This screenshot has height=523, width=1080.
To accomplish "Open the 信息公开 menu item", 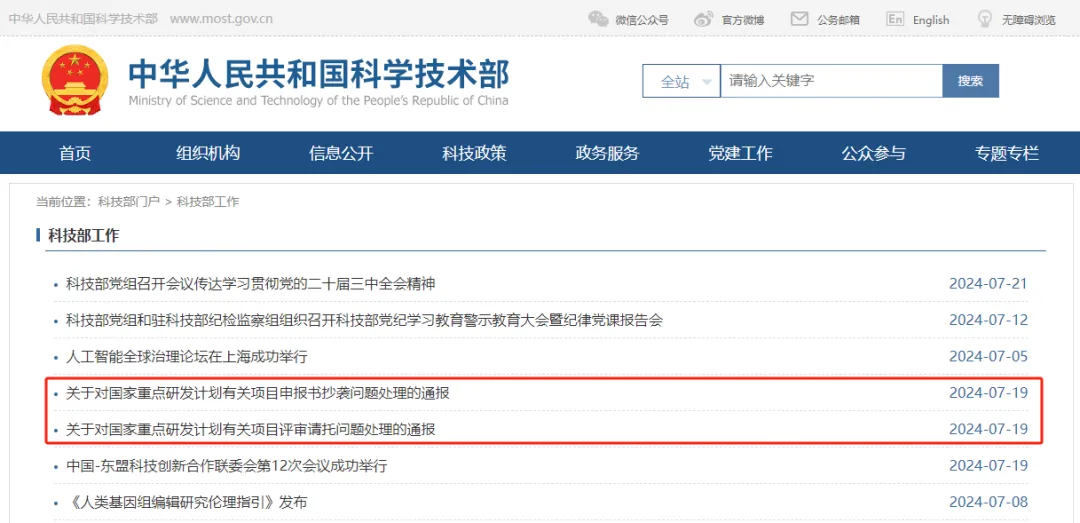I will [341, 153].
